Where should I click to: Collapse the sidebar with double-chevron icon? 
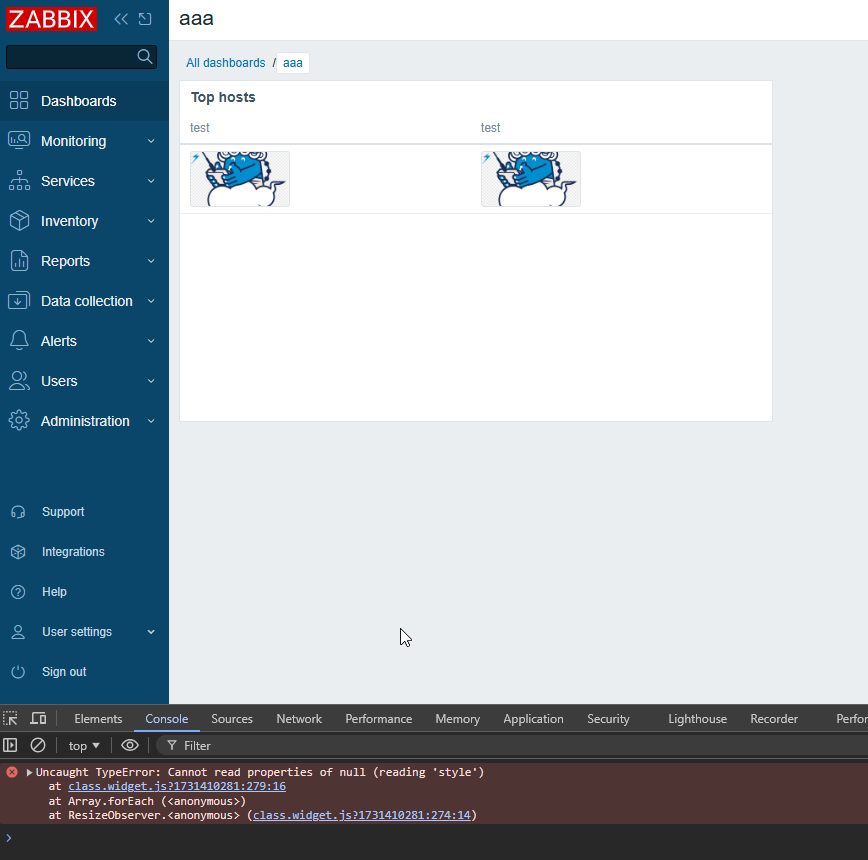tap(121, 19)
